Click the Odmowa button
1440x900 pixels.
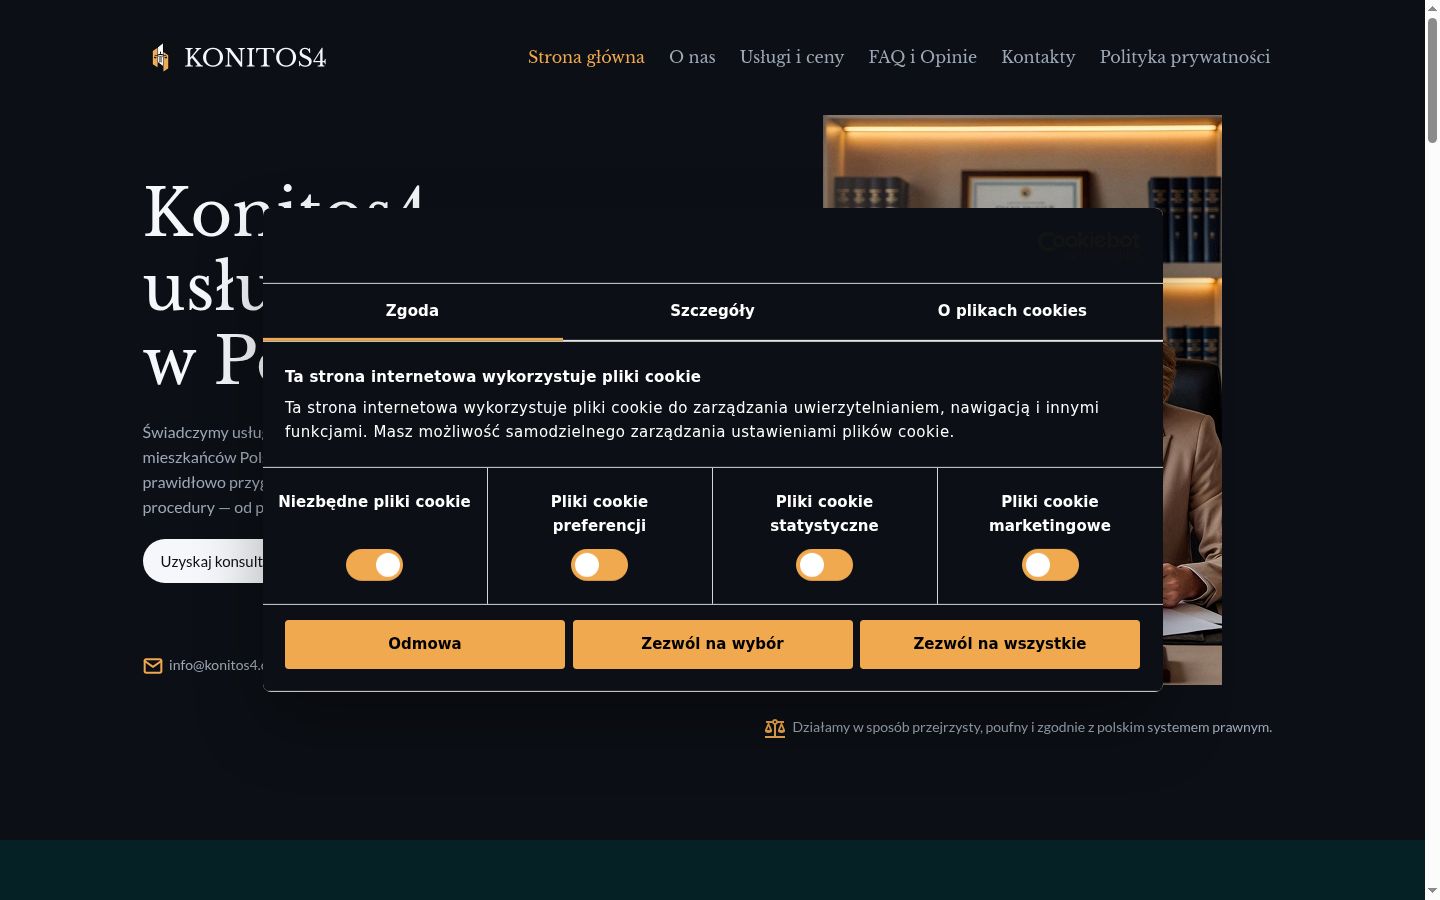pos(425,644)
